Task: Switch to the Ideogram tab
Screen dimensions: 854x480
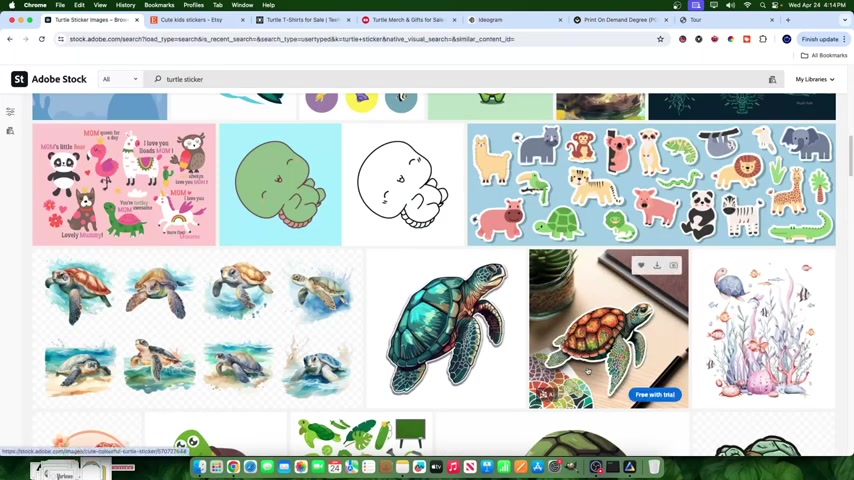Action: [x=490, y=20]
